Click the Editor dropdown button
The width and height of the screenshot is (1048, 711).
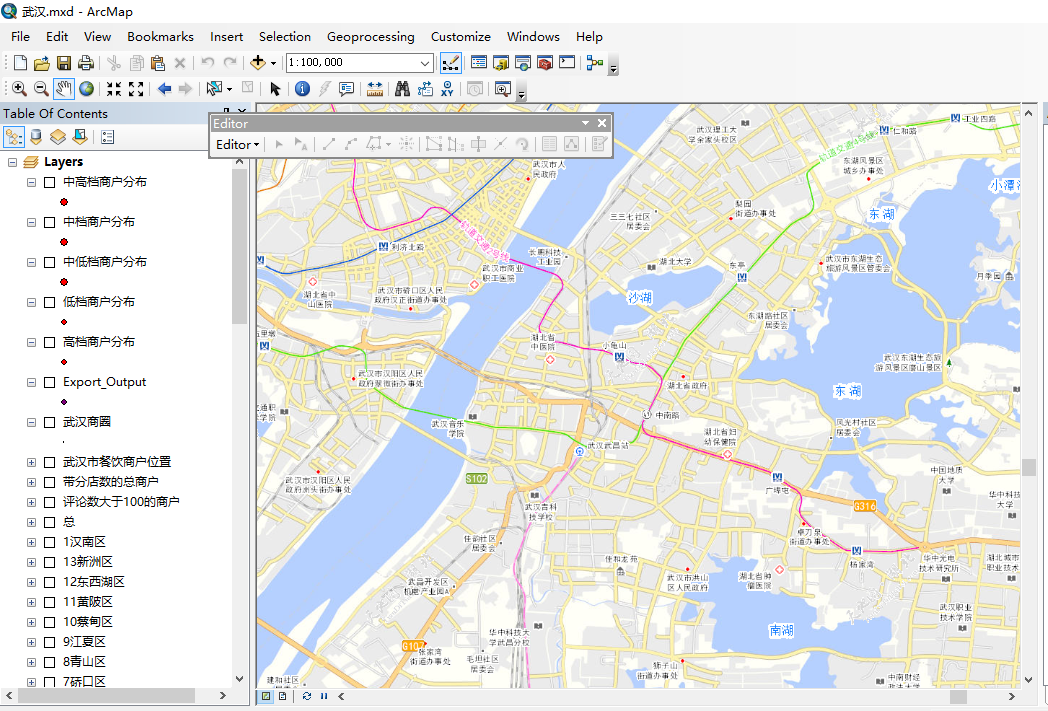pos(238,144)
